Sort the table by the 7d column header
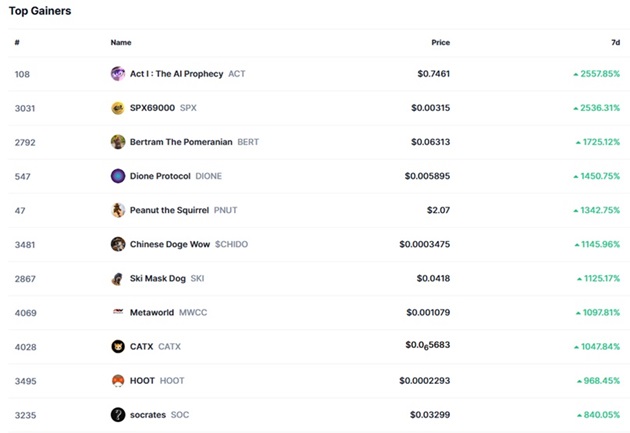Viewport: 630px width, 433px height. pos(616,42)
